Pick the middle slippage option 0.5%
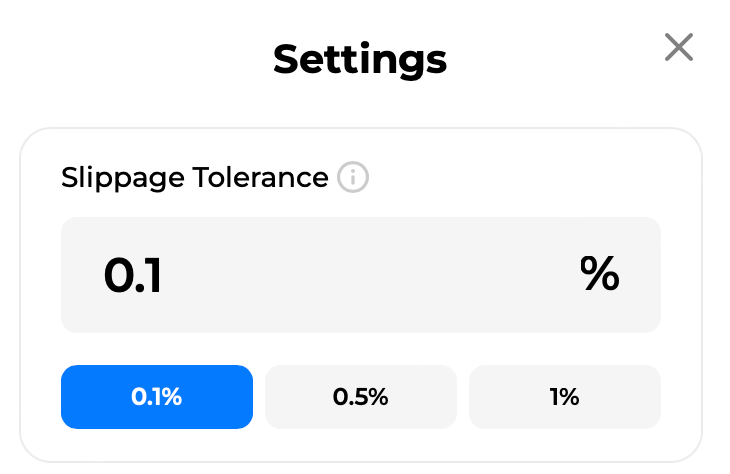Screen dimensions: 730x474 [x=361, y=397]
